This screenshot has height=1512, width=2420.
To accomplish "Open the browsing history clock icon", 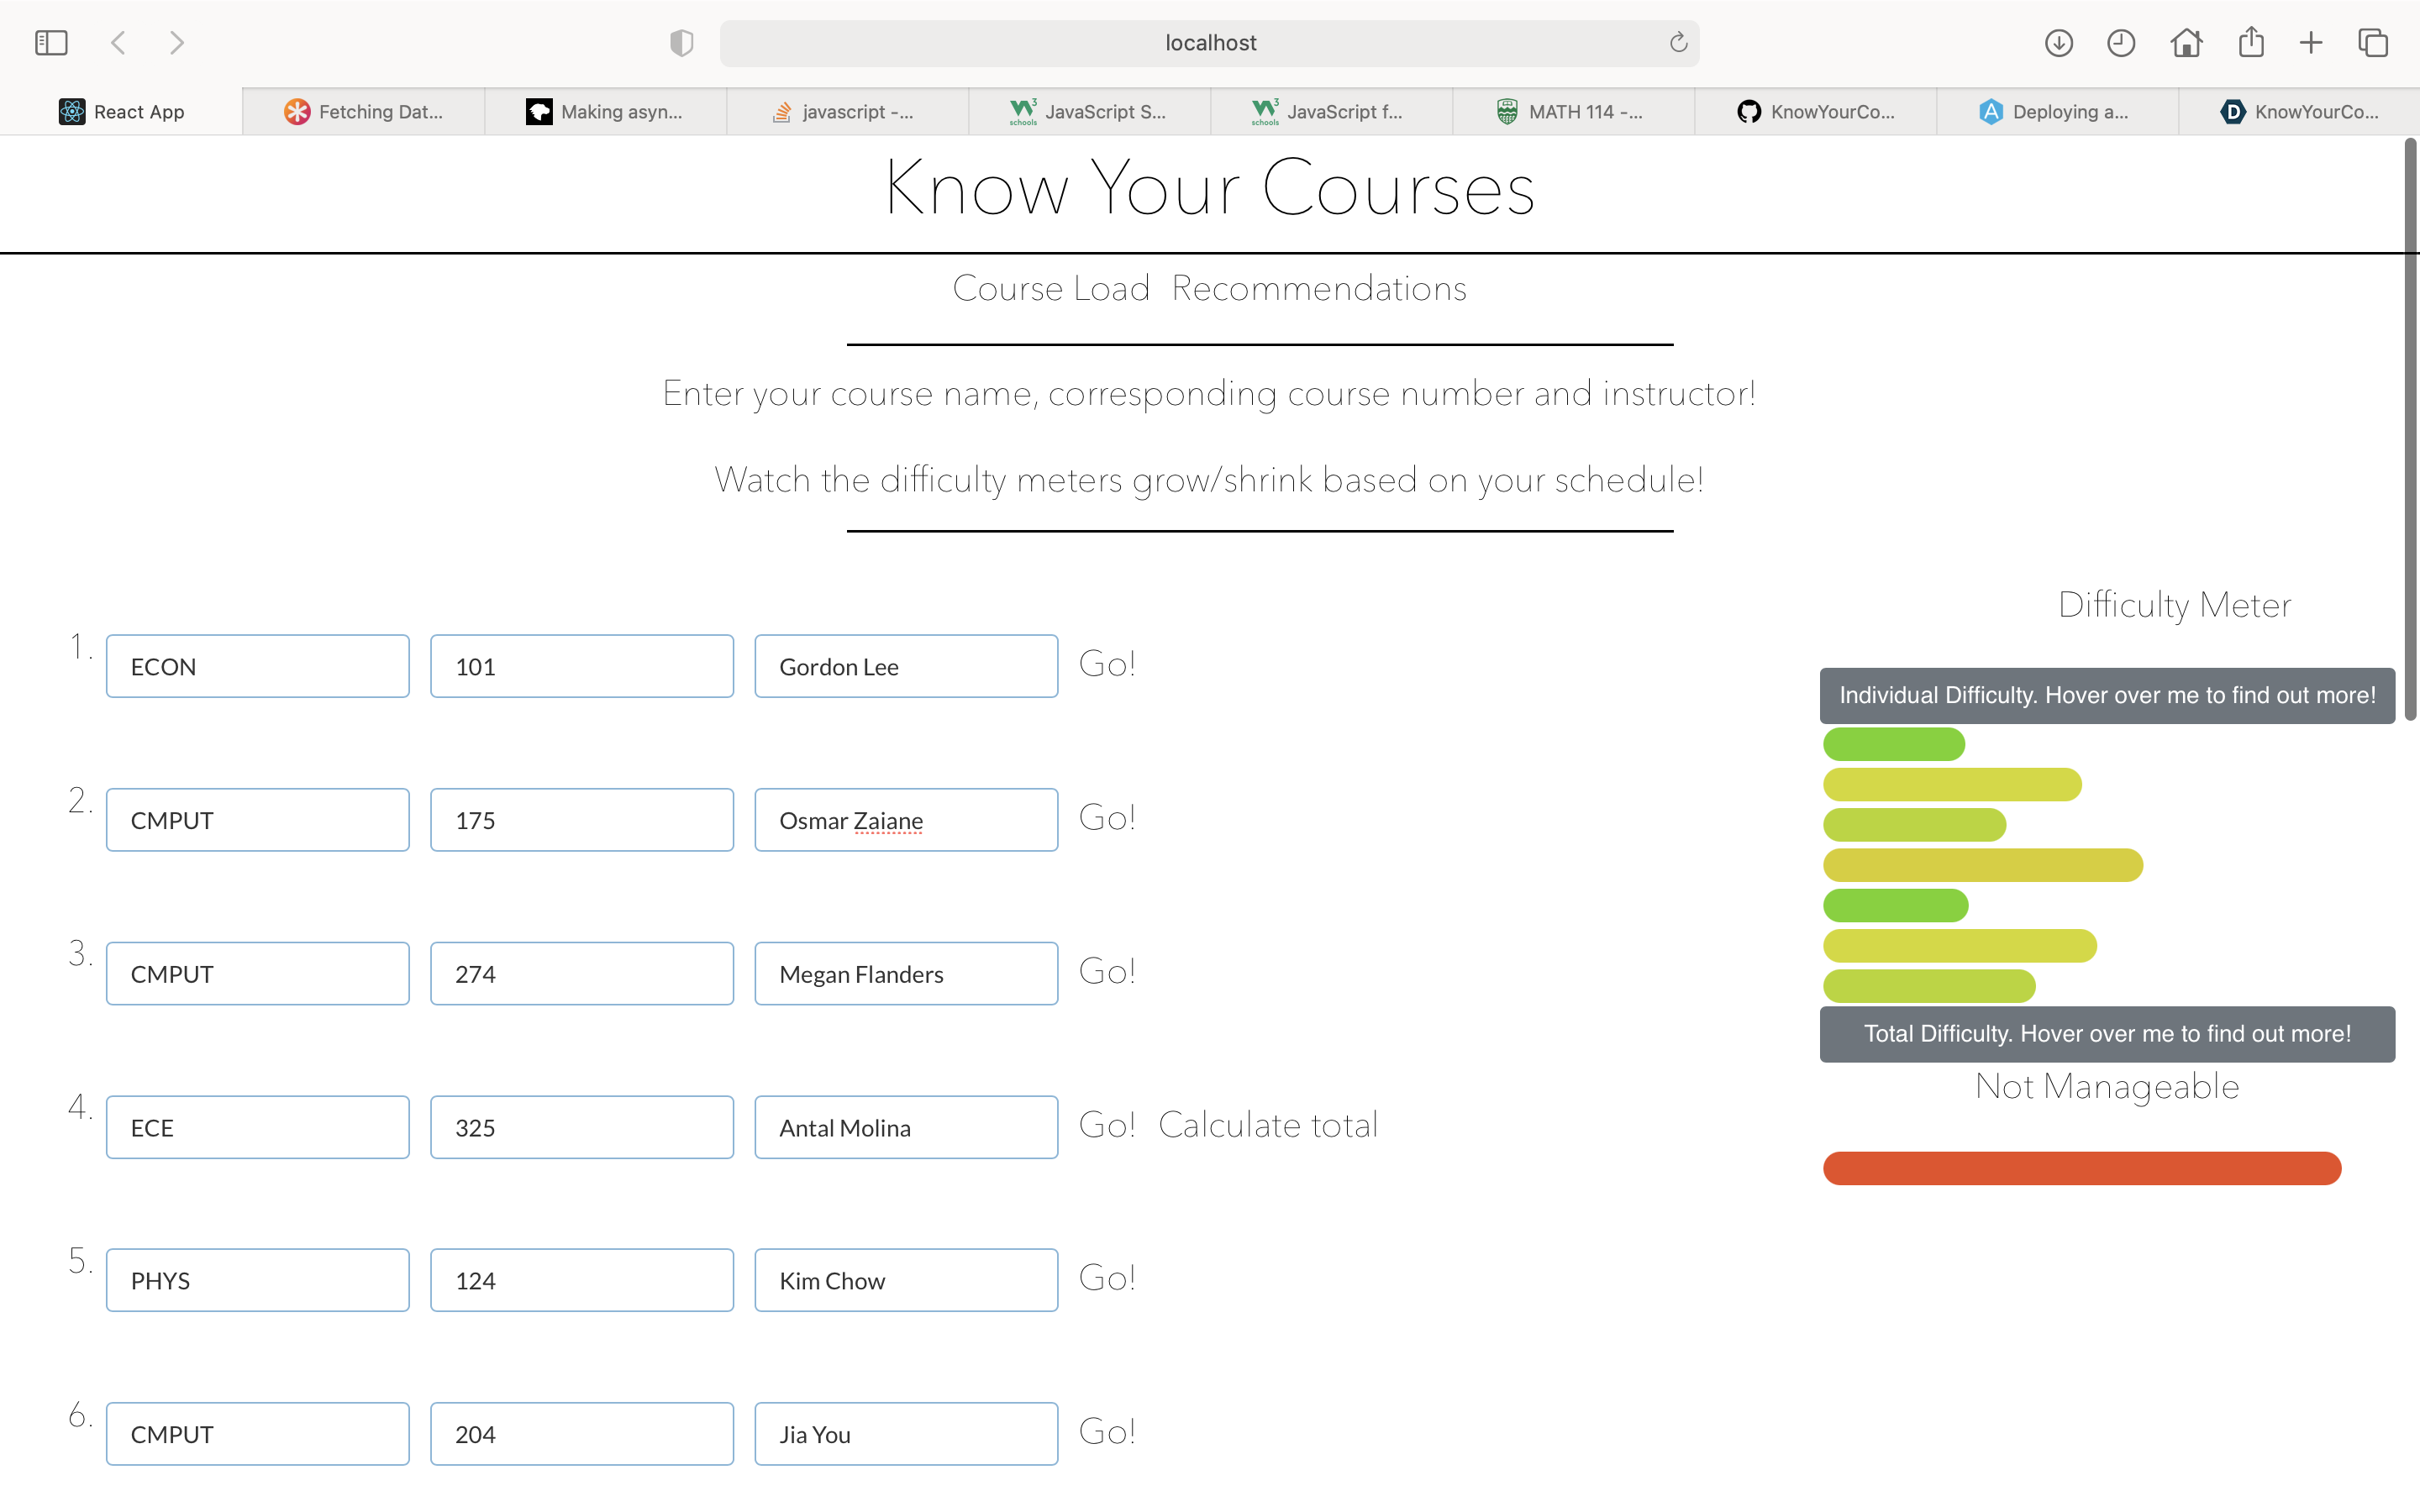I will pos(2120,43).
